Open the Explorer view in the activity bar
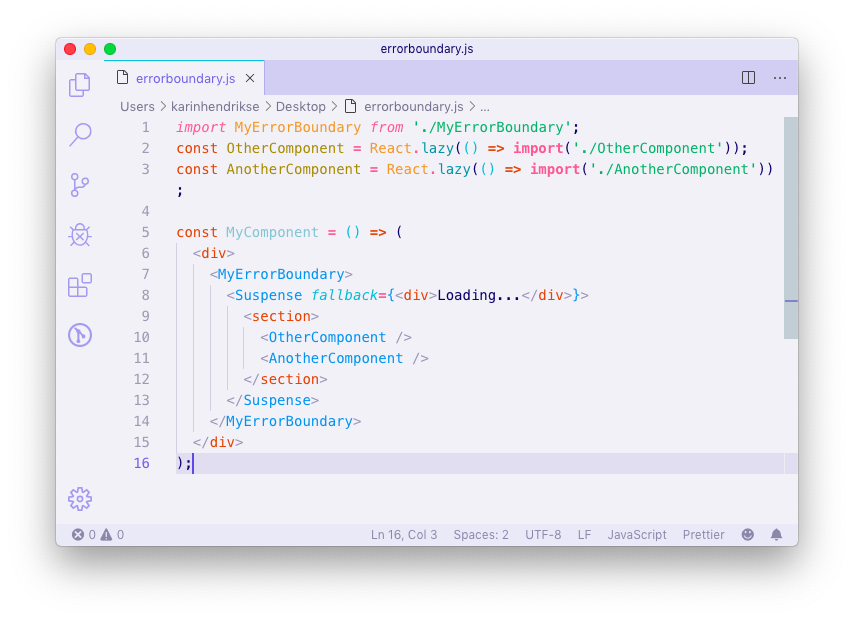Image resolution: width=854 pixels, height=620 pixels. click(x=79, y=86)
